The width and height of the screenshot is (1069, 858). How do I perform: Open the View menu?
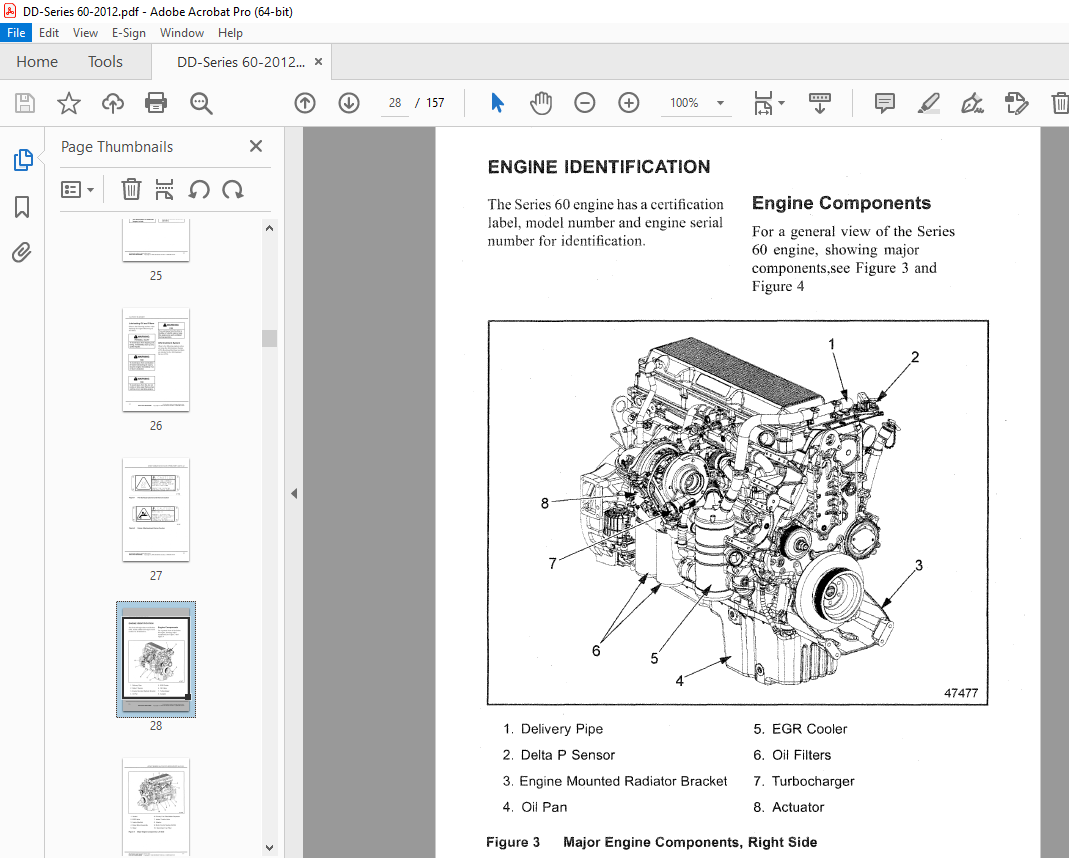pos(85,33)
